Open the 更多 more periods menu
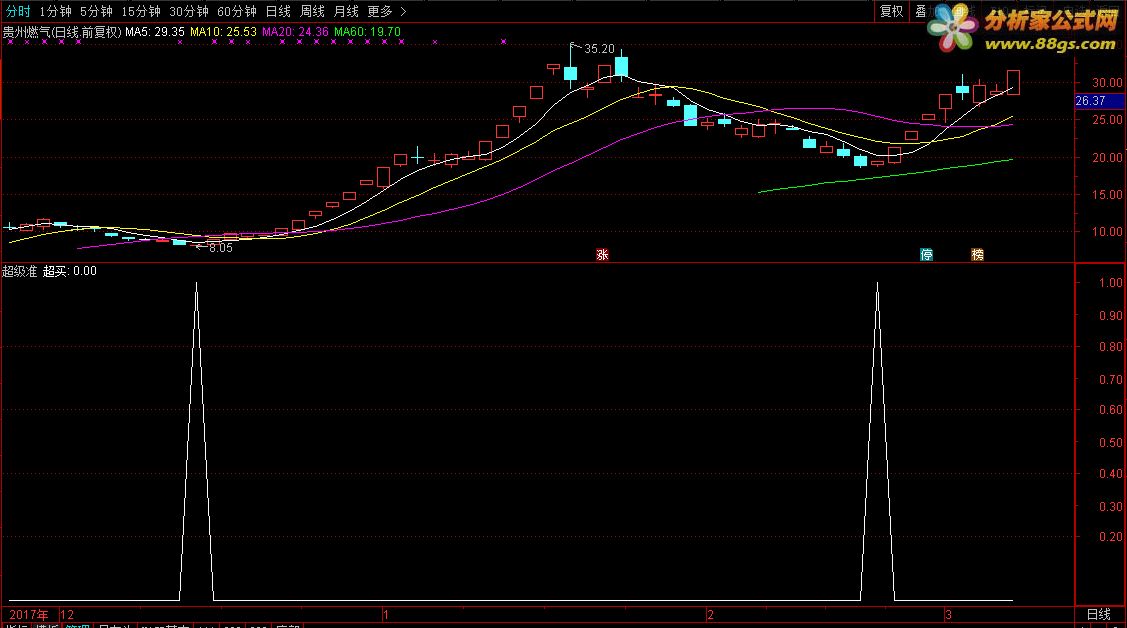The width and height of the screenshot is (1127, 628). click(x=380, y=11)
